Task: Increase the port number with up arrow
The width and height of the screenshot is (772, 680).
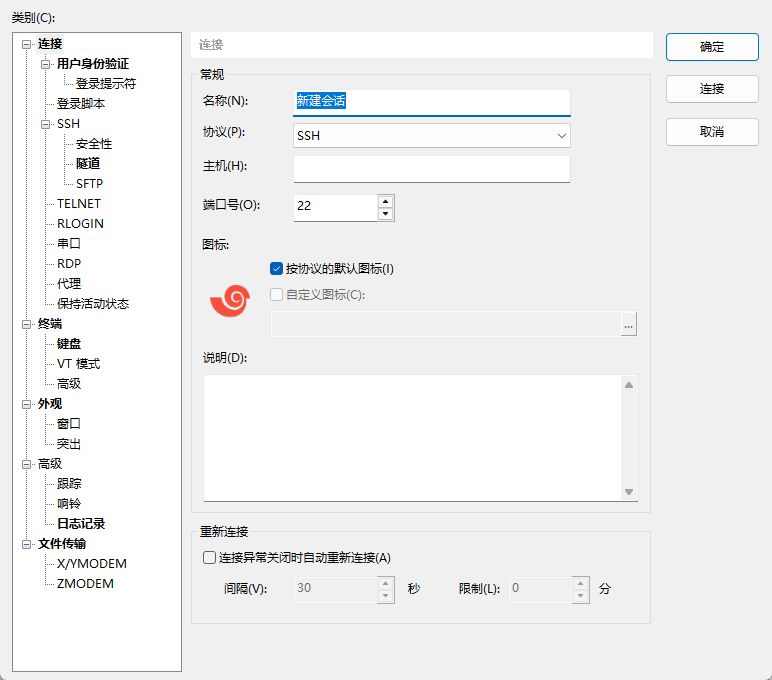Action: [386, 201]
